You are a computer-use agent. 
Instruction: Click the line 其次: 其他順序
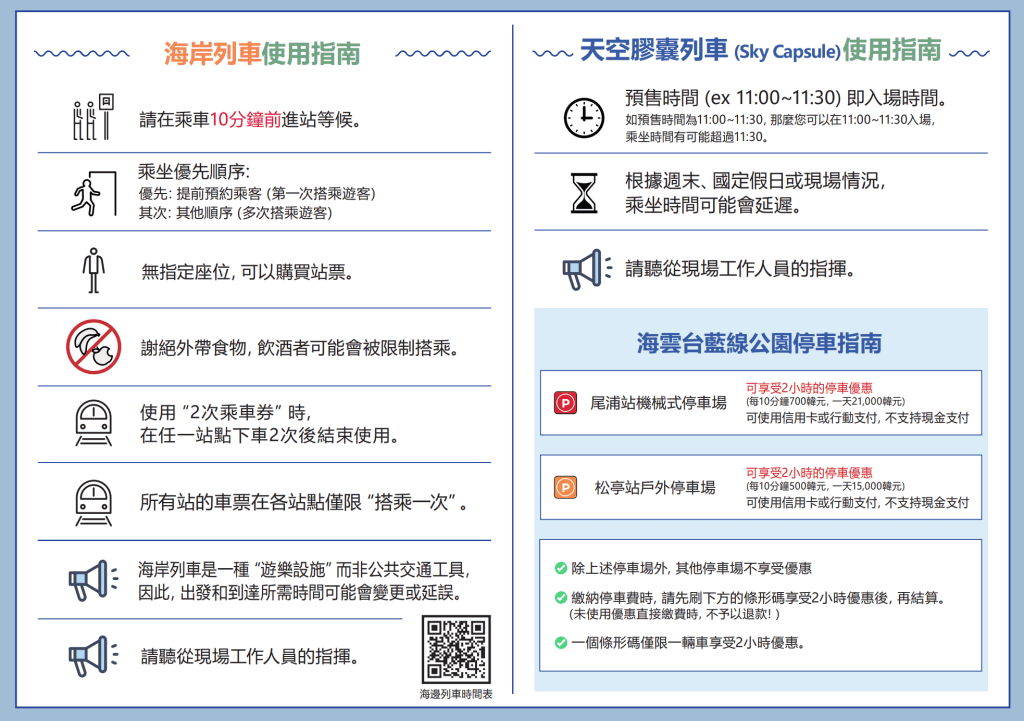tap(236, 213)
